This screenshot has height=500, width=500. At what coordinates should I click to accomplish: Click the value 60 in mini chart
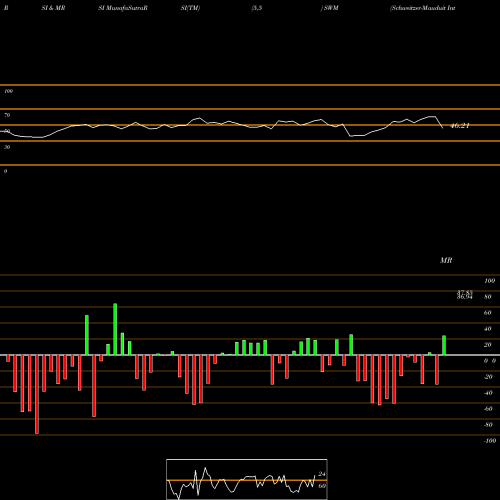coord(322,486)
